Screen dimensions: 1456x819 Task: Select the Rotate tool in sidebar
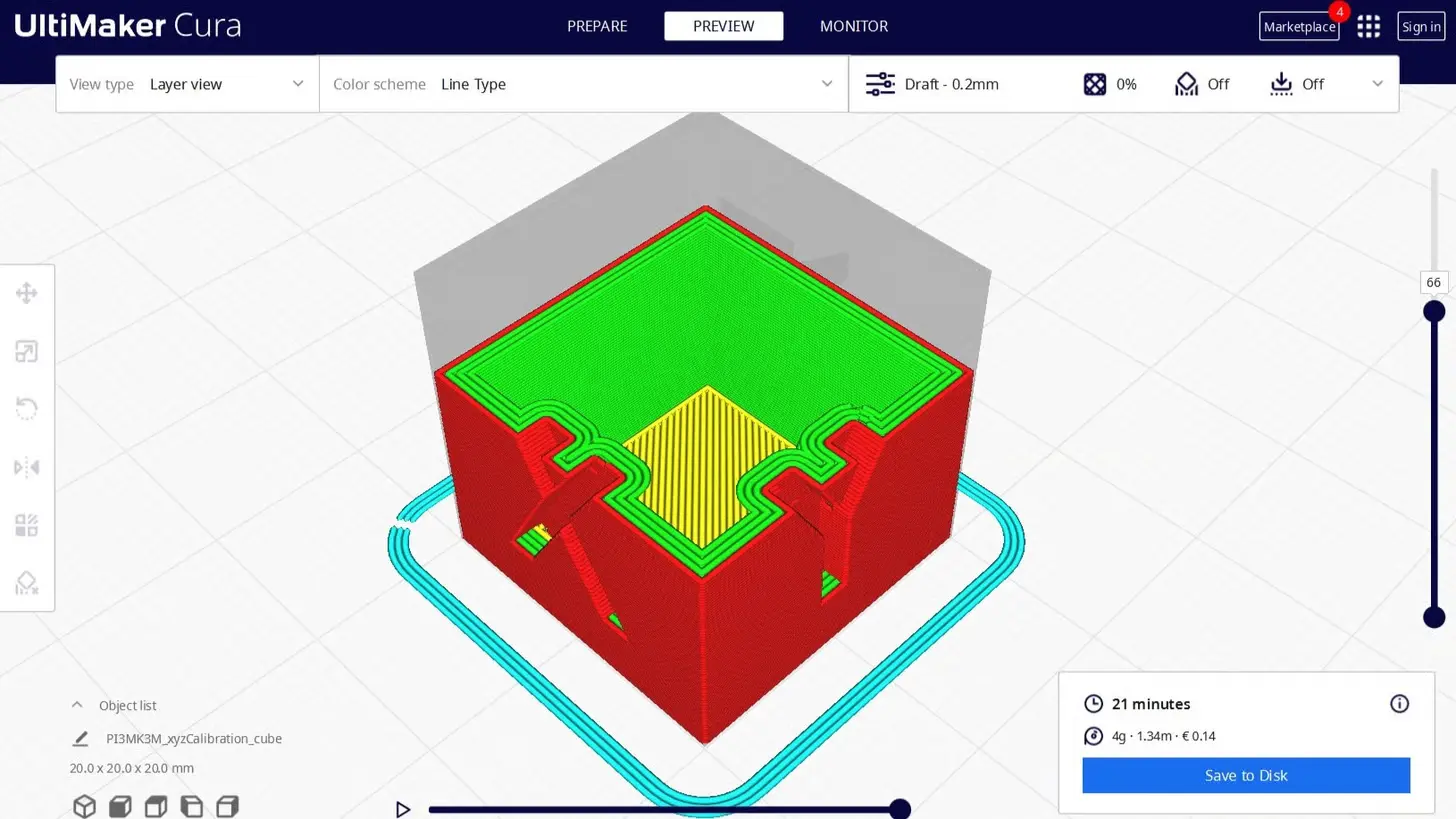(x=27, y=409)
